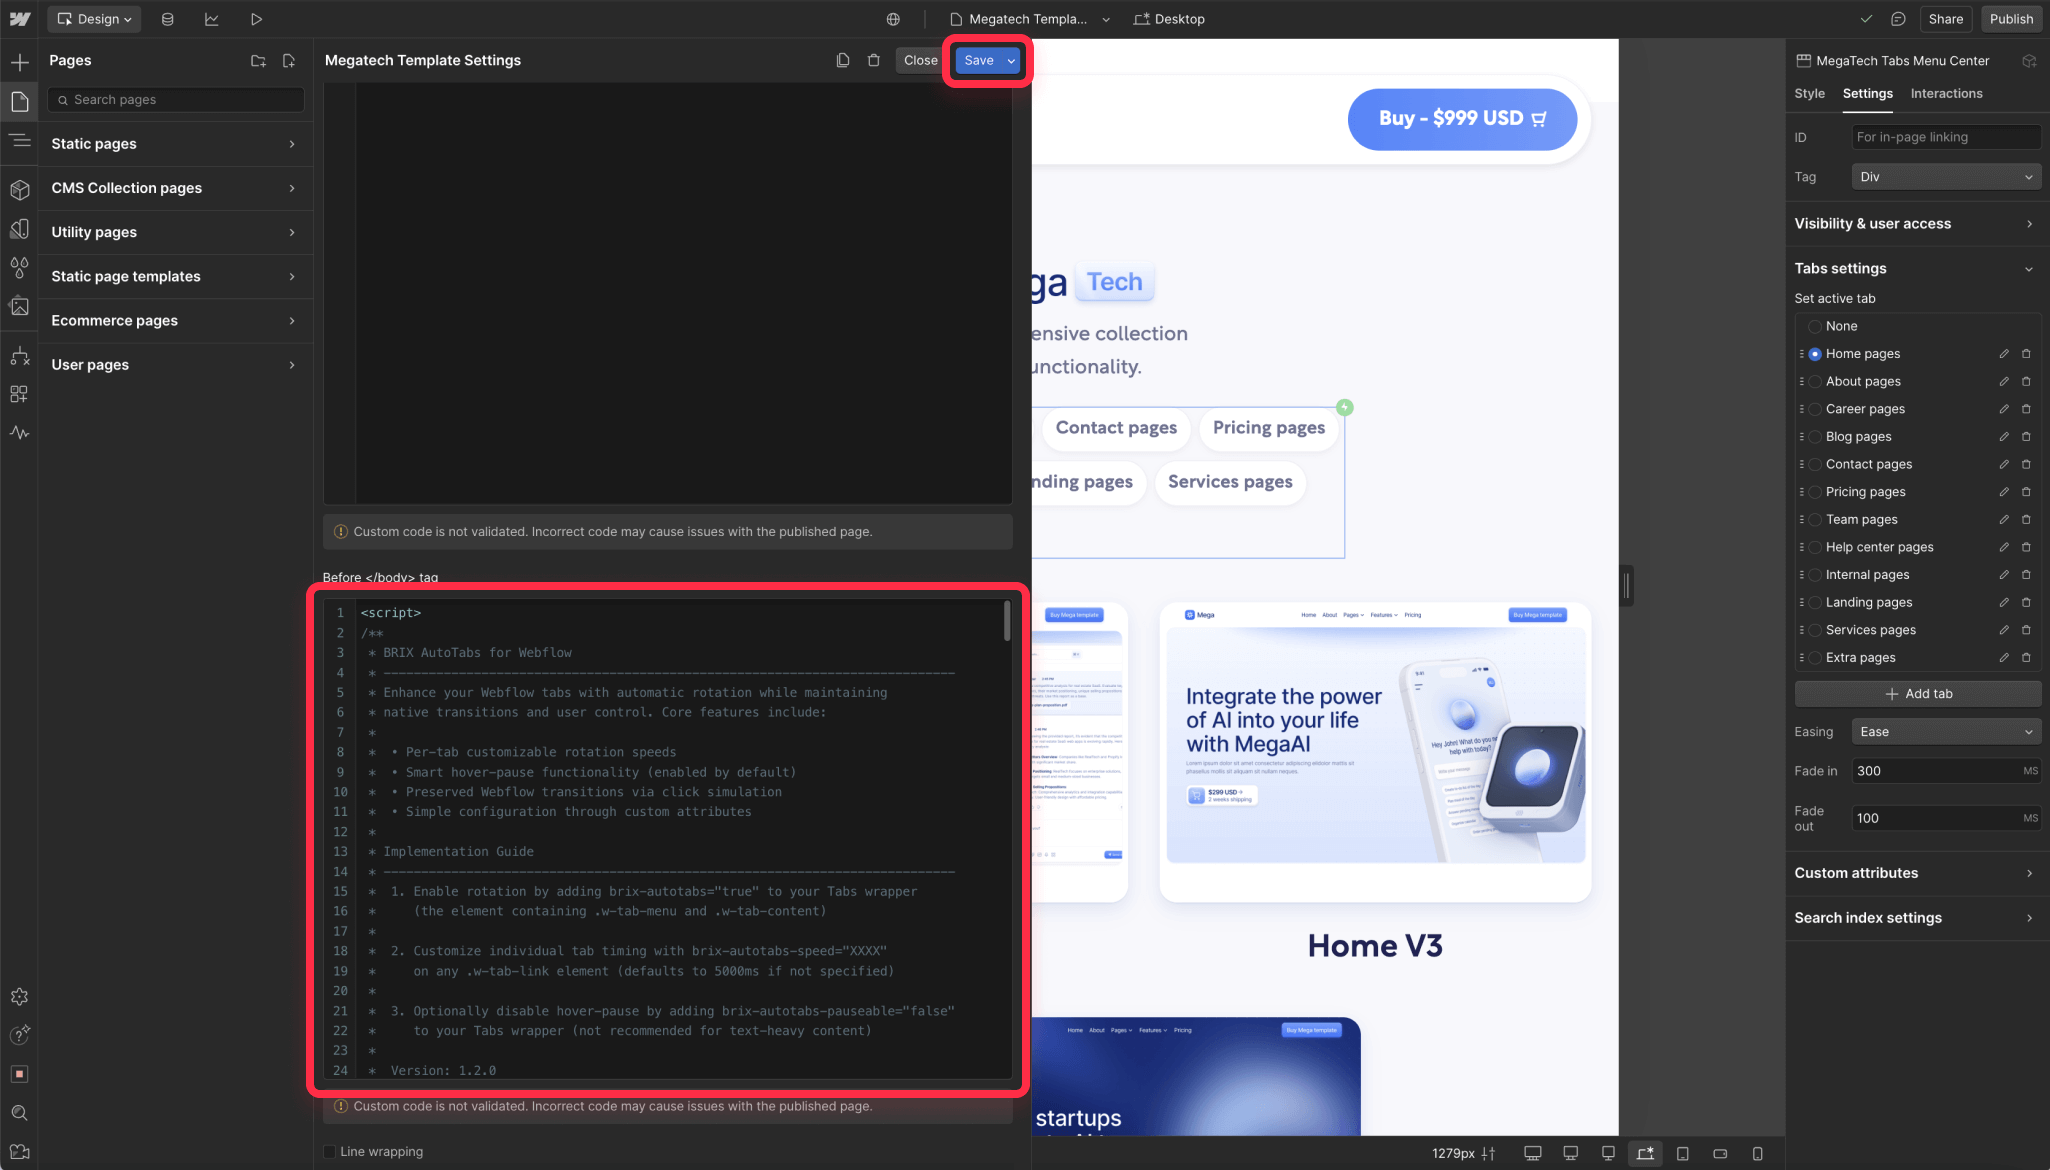Expand the Static pages section

[175, 144]
